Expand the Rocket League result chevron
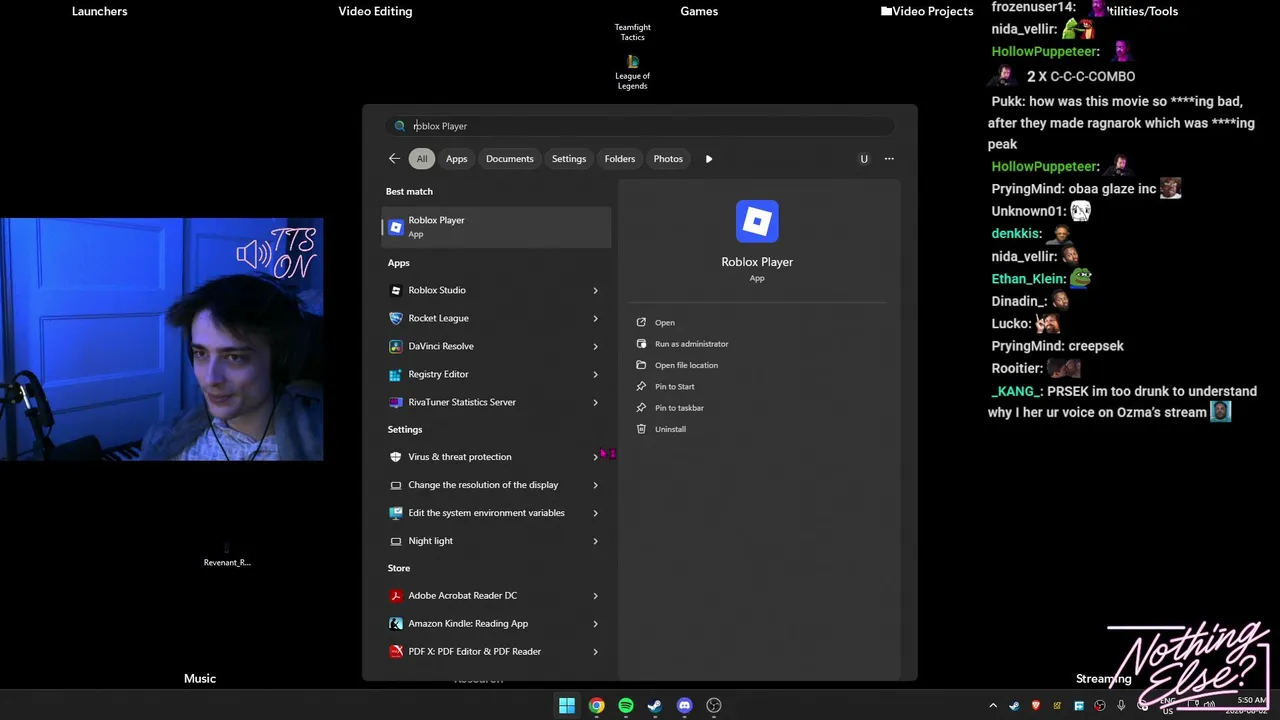 click(595, 319)
